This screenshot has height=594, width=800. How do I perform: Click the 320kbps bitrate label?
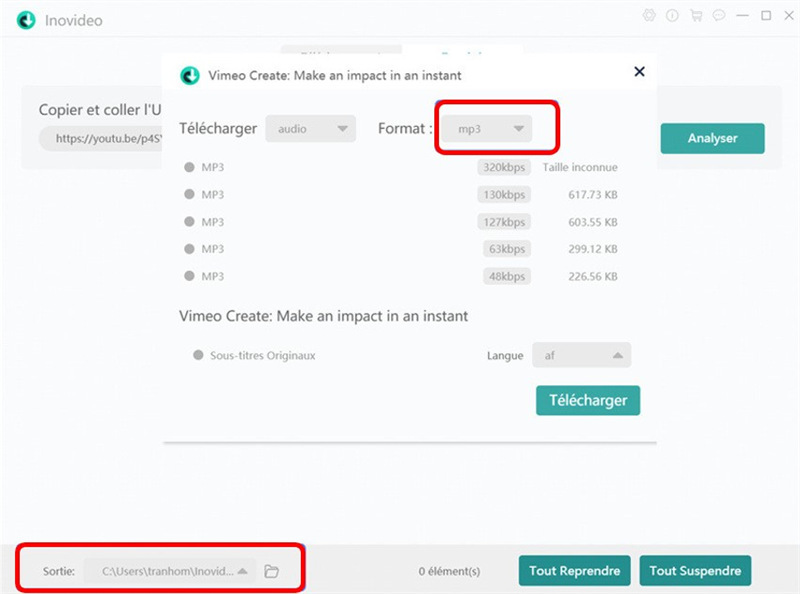tap(504, 167)
